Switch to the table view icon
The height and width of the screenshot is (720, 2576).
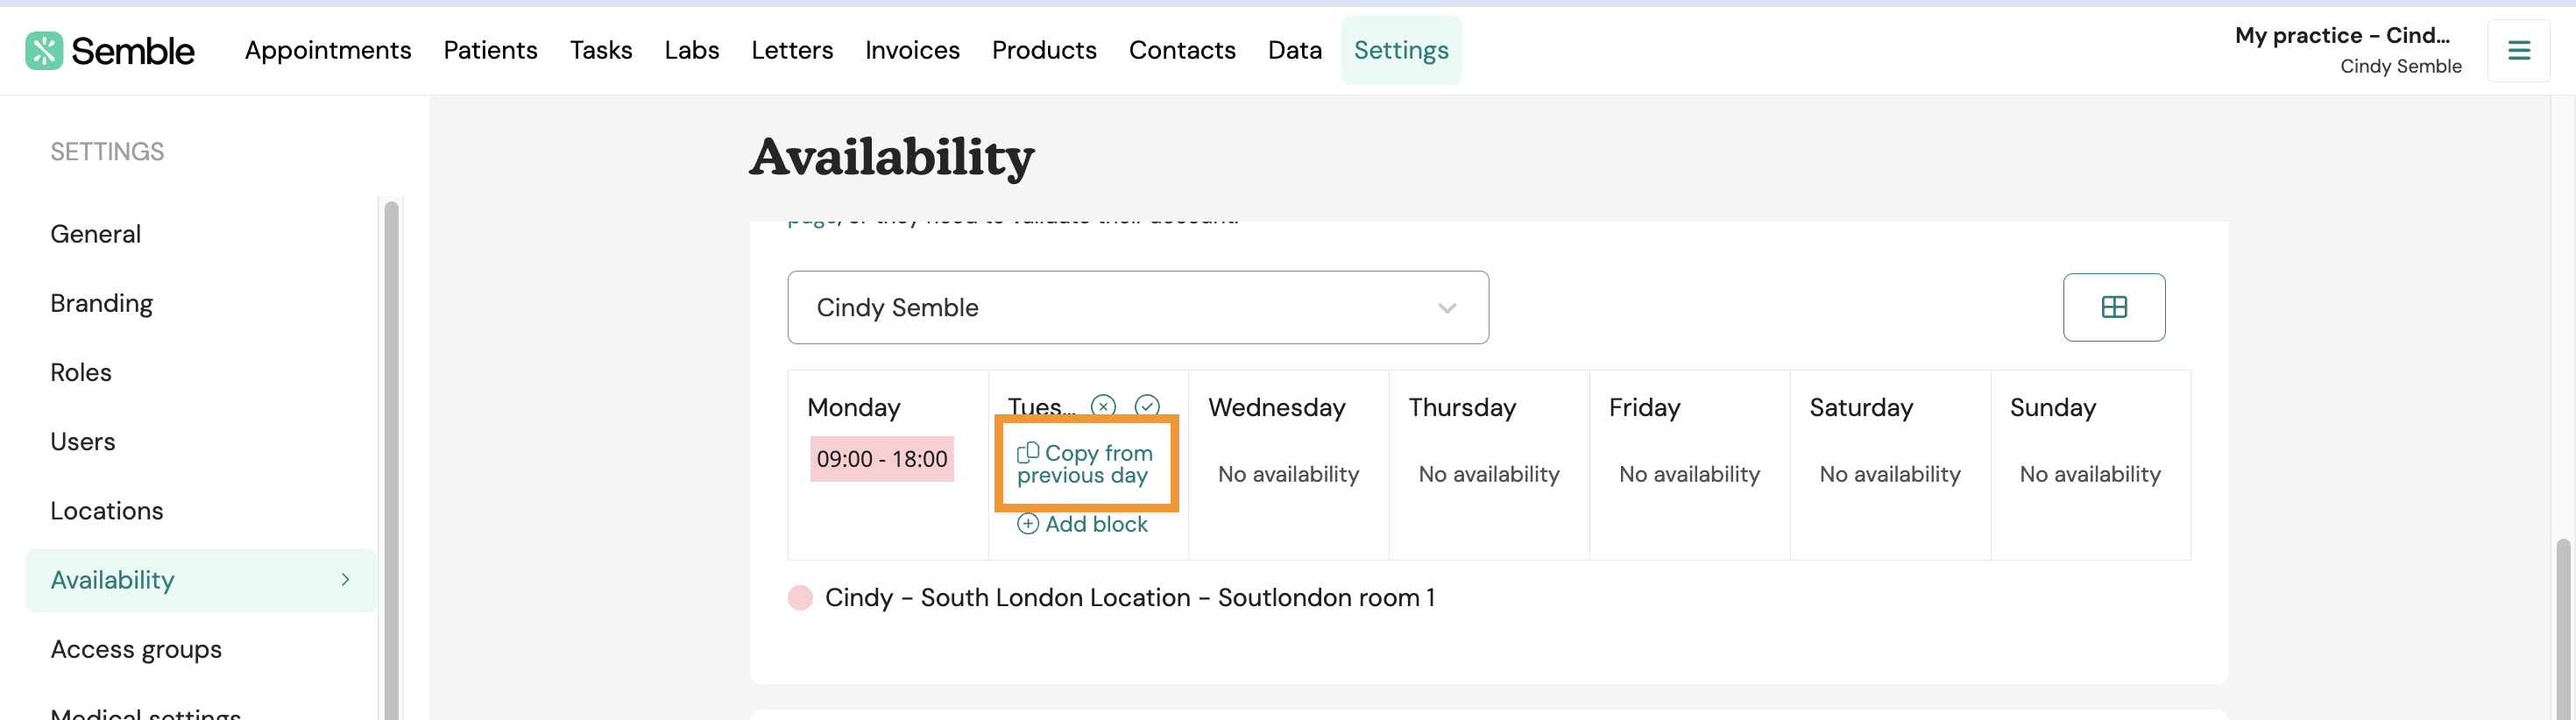coord(2114,307)
